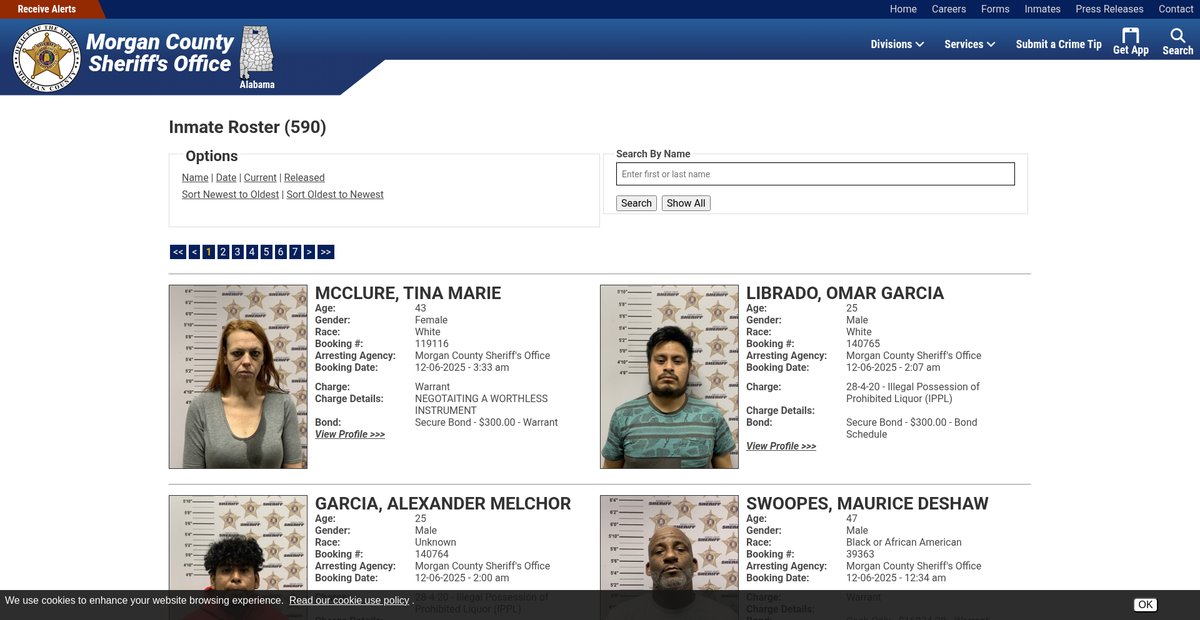The height and width of the screenshot is (620, 1200).
Task: Read our cookie use policy link
Action: click(x=349, y=600)
